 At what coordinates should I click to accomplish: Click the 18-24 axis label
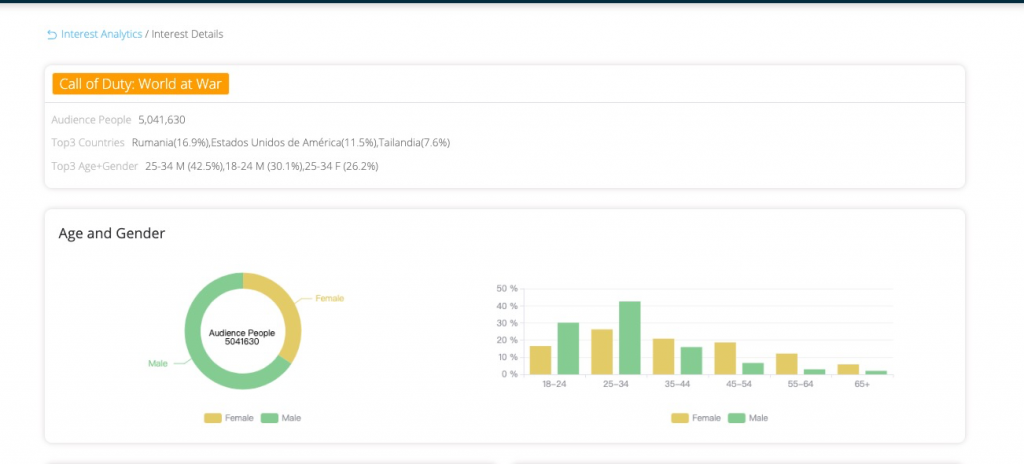[554, 384]
